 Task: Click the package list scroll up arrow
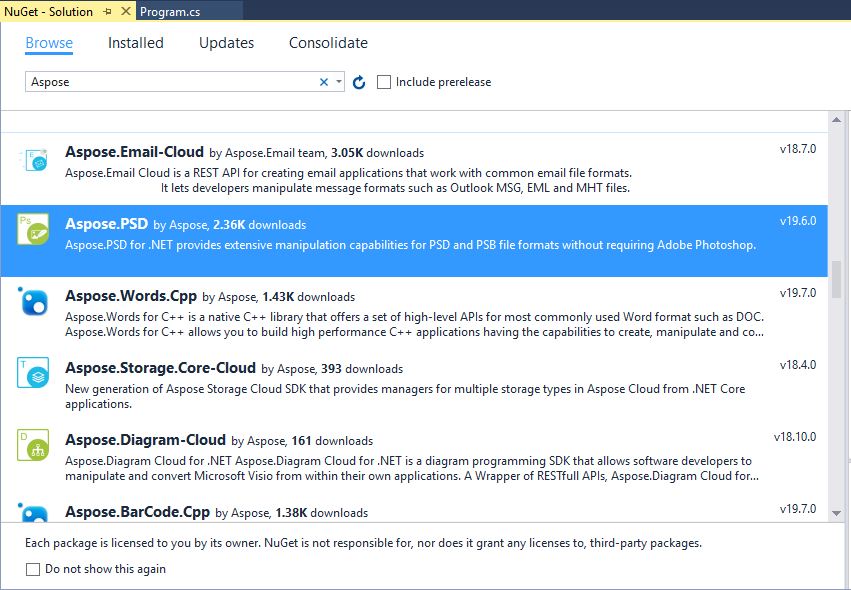pyautogui.click(x=836, y=119)
